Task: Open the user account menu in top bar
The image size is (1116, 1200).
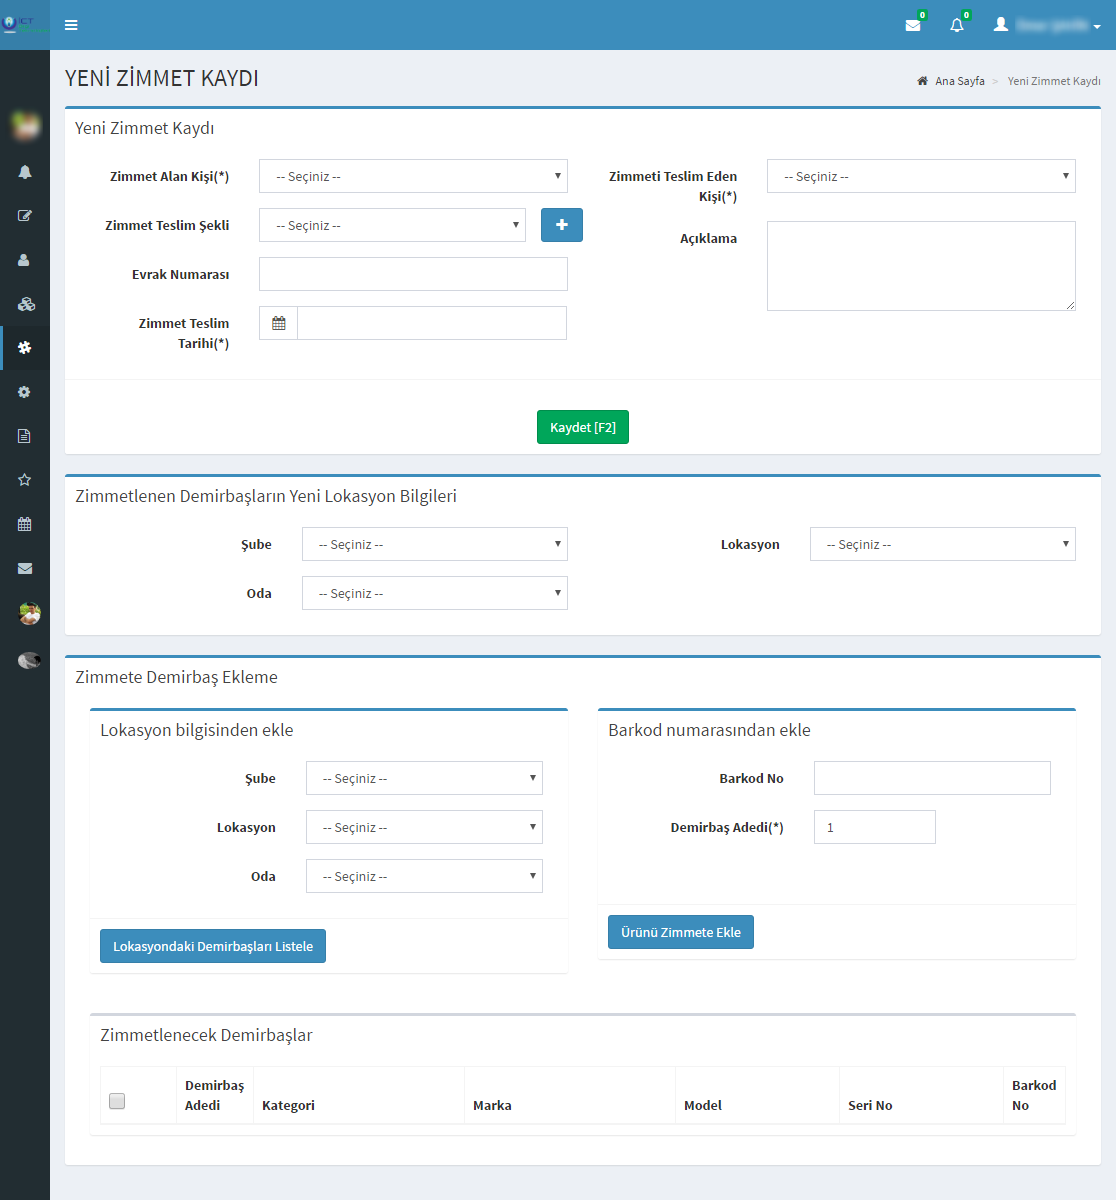Action: click(x=1047, y=25)
